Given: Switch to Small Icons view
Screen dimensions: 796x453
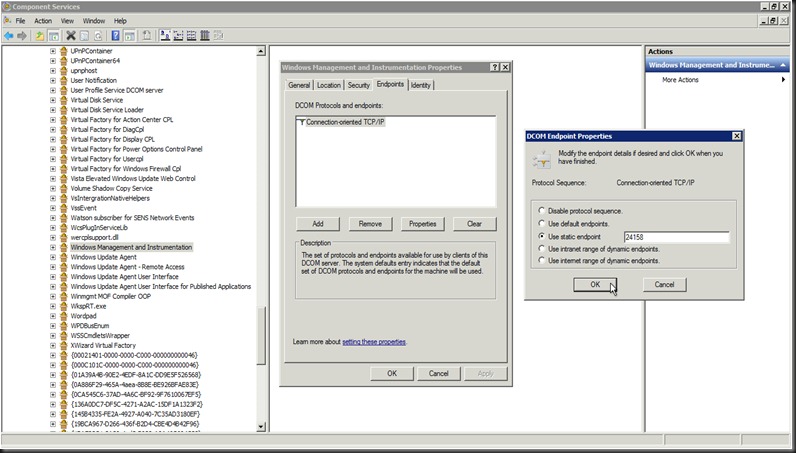Looking at the screenshot, I should (178, 36).
